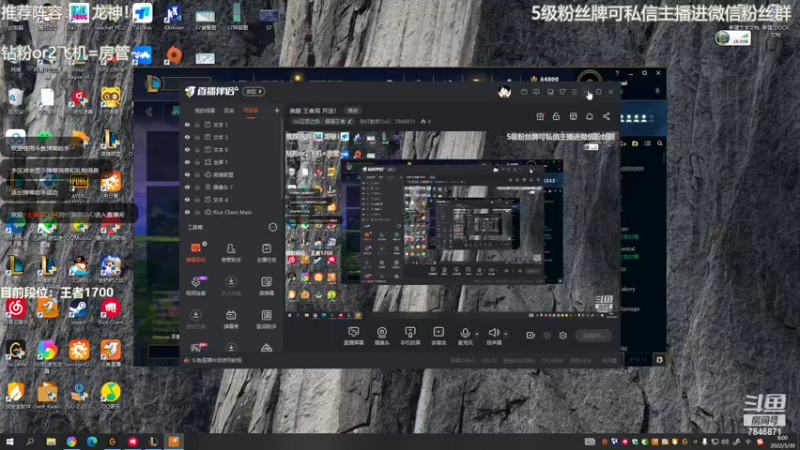Click the start streaming button bottom right

593,335
